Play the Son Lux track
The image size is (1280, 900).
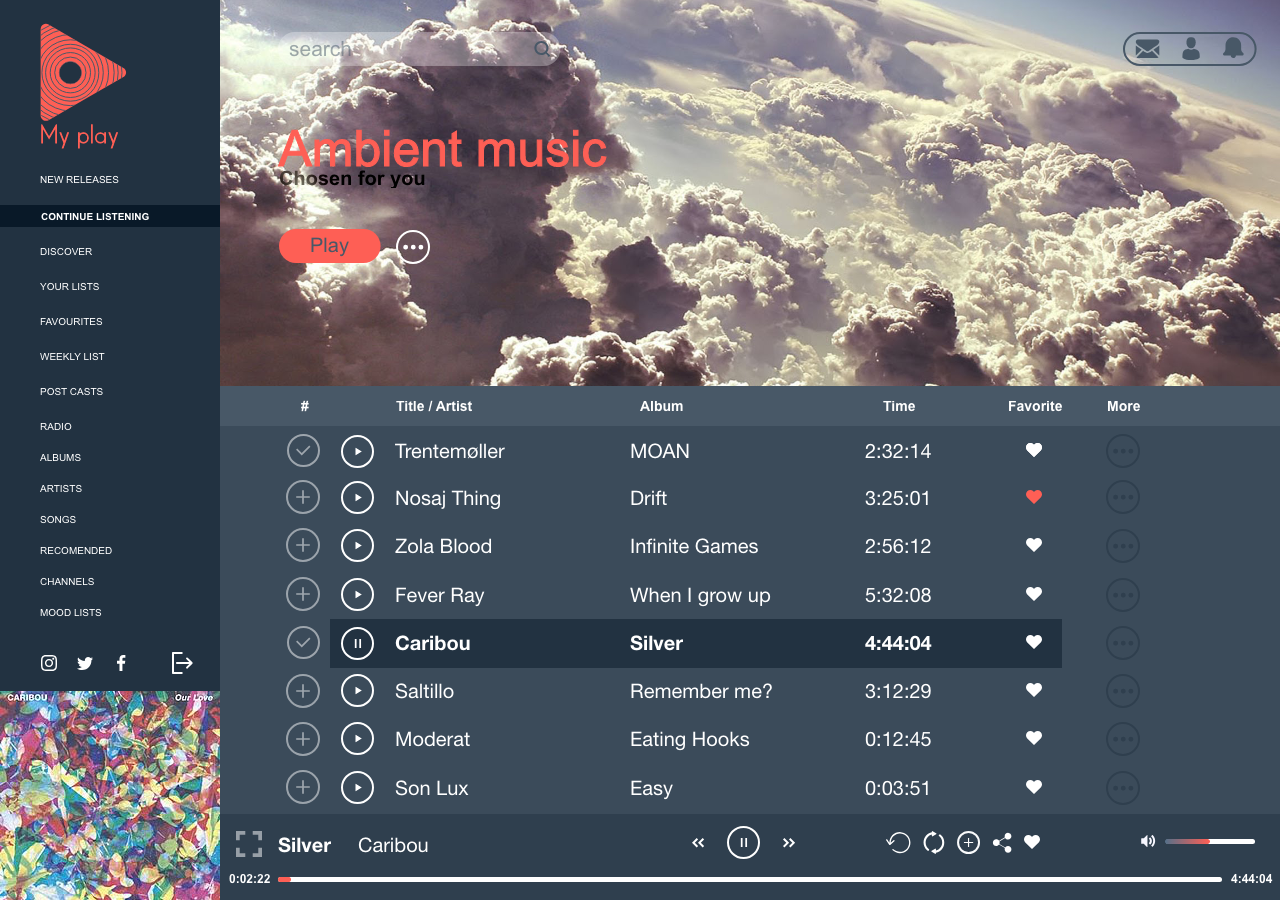357,787
